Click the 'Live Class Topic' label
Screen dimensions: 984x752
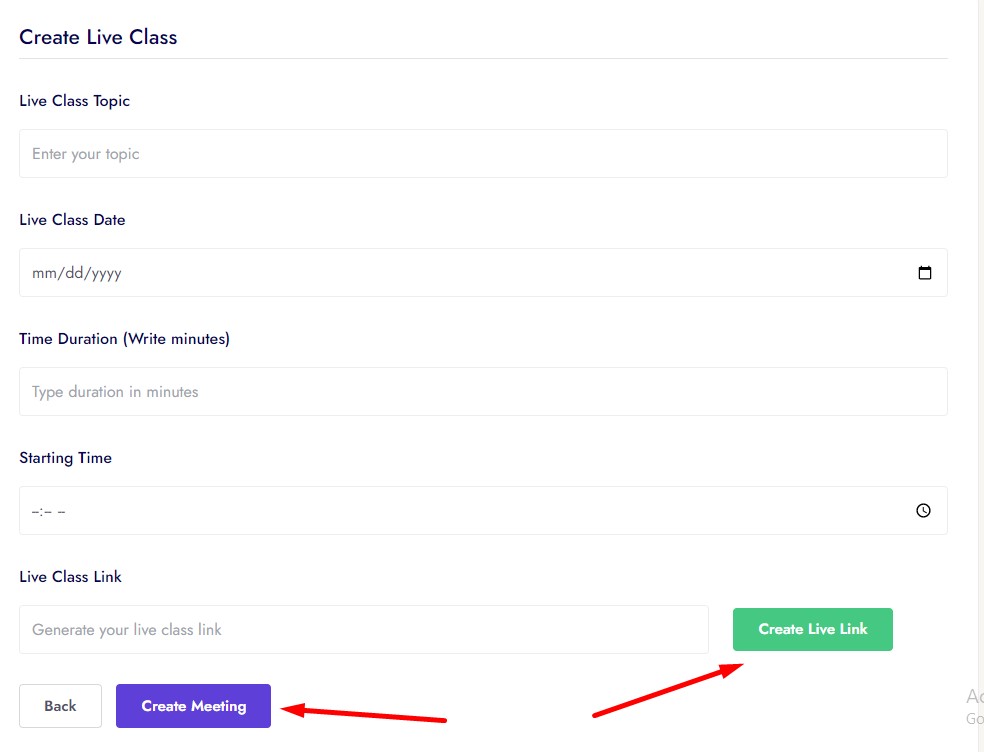tap(74, 101)
